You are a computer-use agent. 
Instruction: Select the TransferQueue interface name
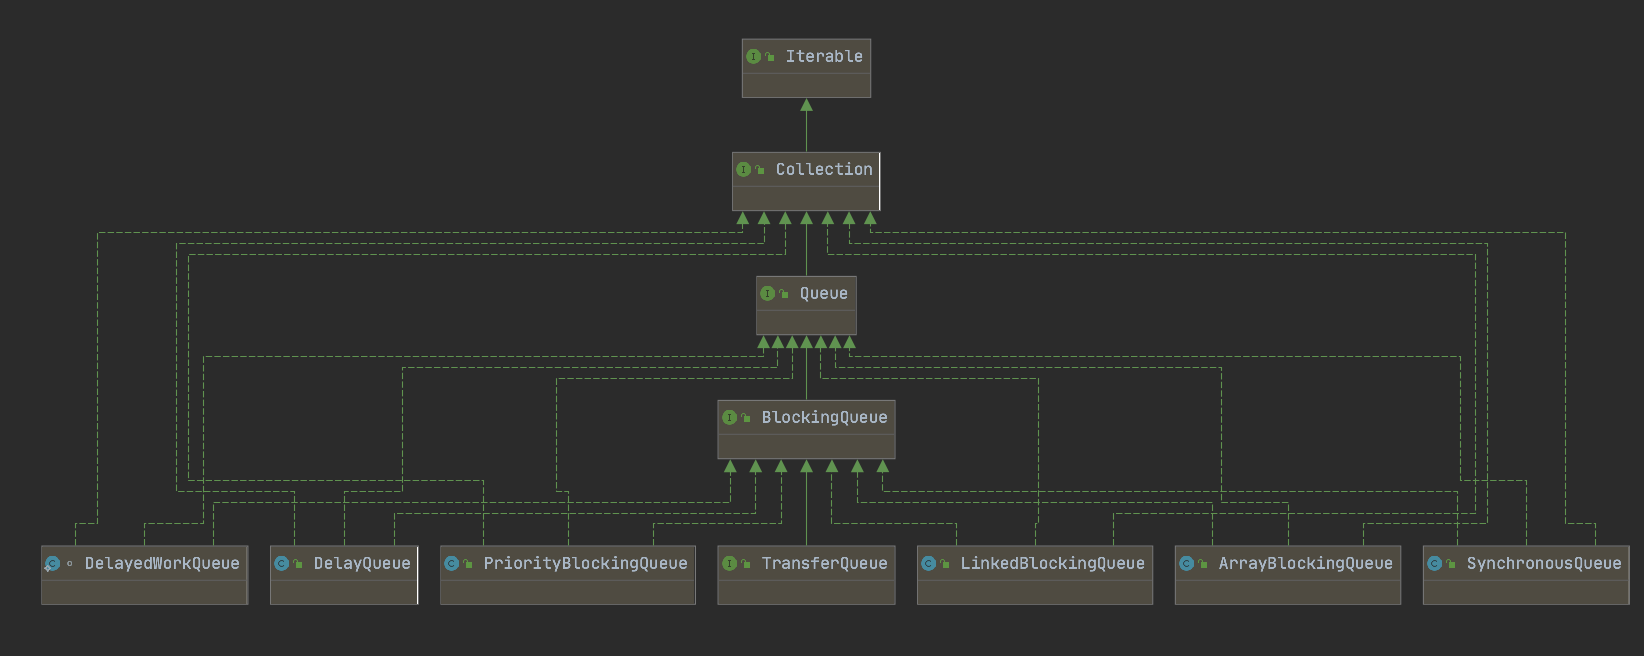(x=824, y=564)
